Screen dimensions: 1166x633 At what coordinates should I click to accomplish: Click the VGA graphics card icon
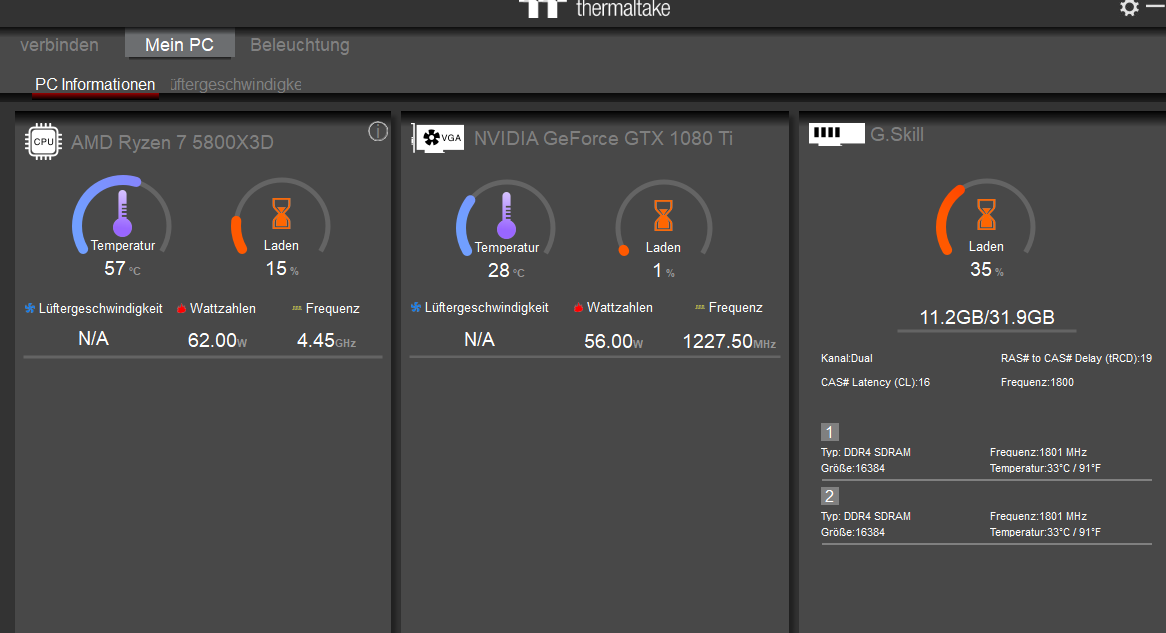point(439,138)
